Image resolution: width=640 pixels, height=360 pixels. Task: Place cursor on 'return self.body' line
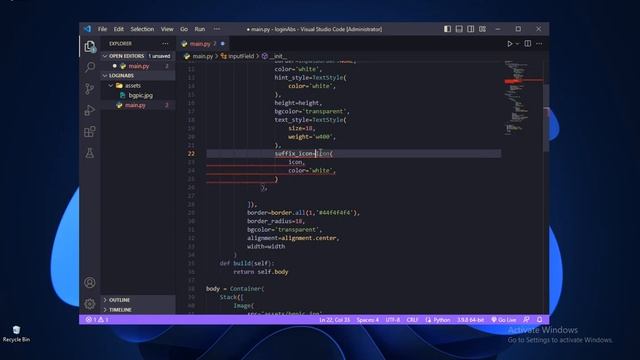(261, 272)
